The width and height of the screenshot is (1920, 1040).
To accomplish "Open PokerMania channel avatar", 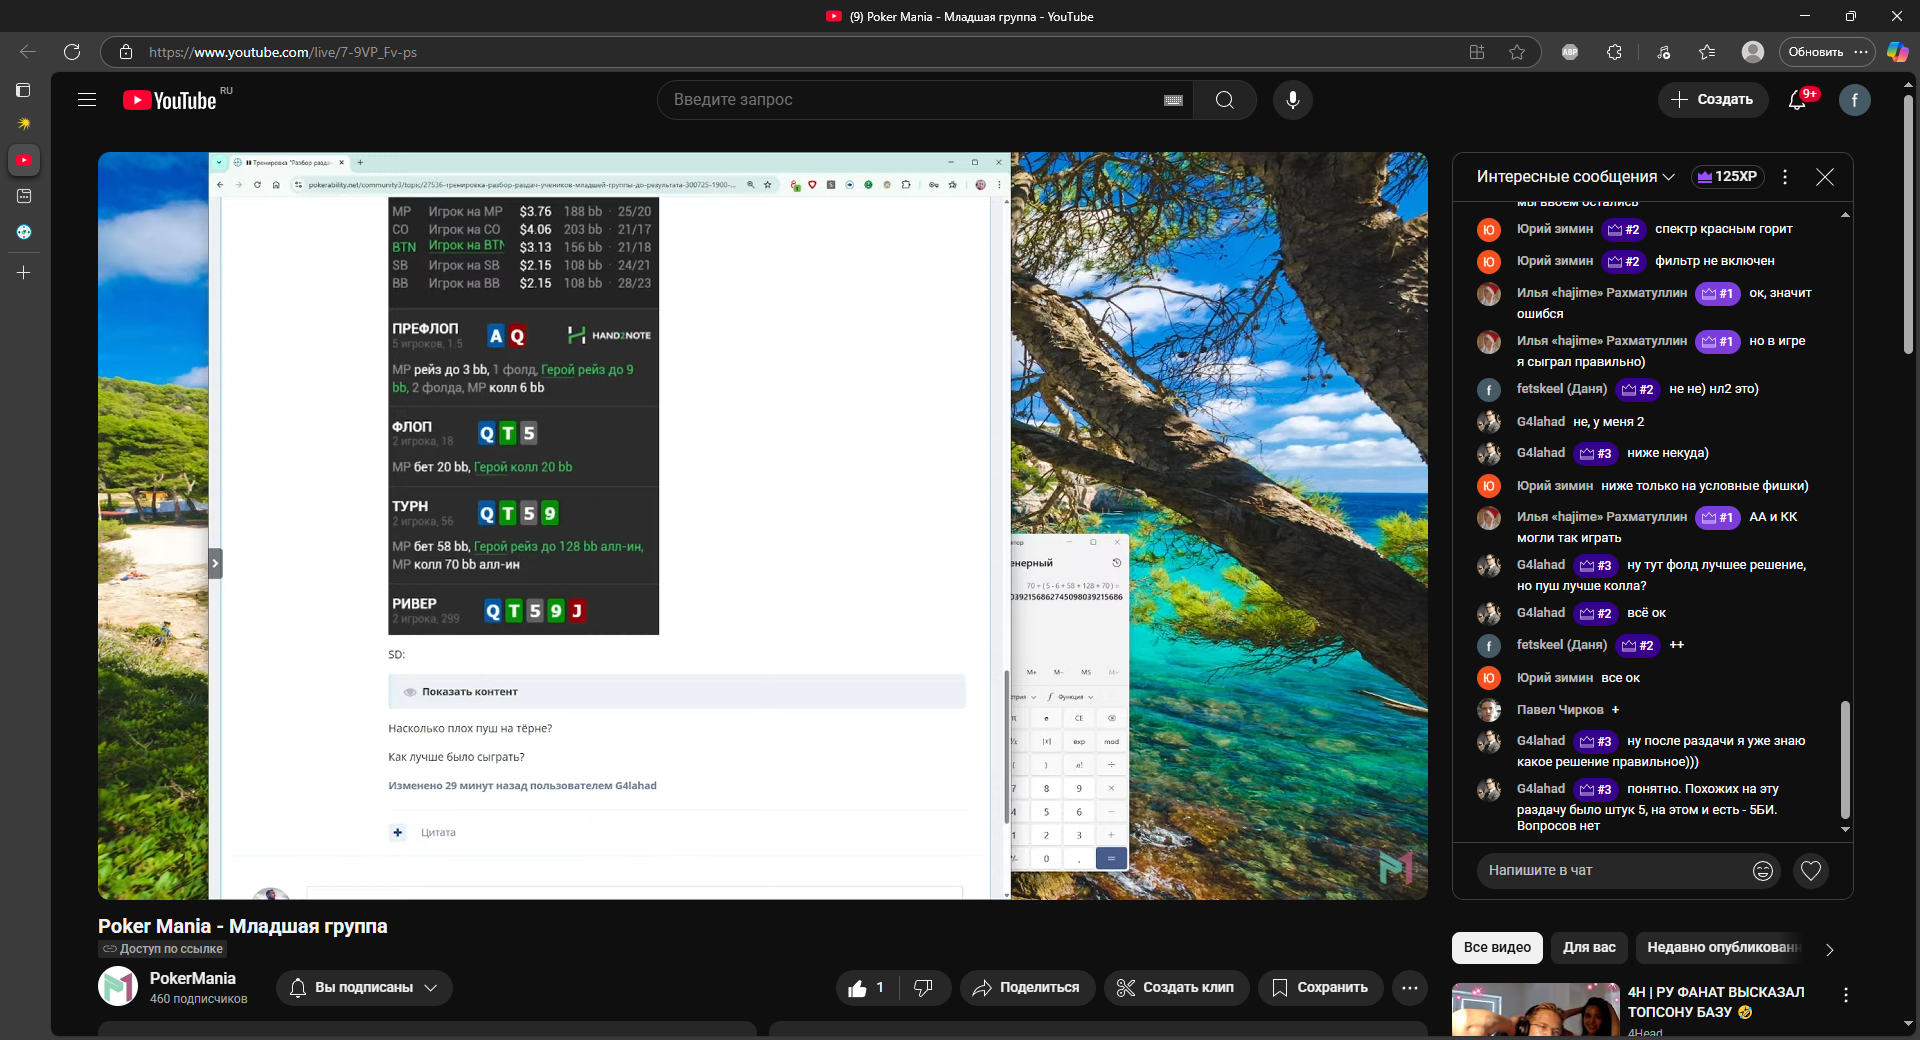I will [118, 987].
